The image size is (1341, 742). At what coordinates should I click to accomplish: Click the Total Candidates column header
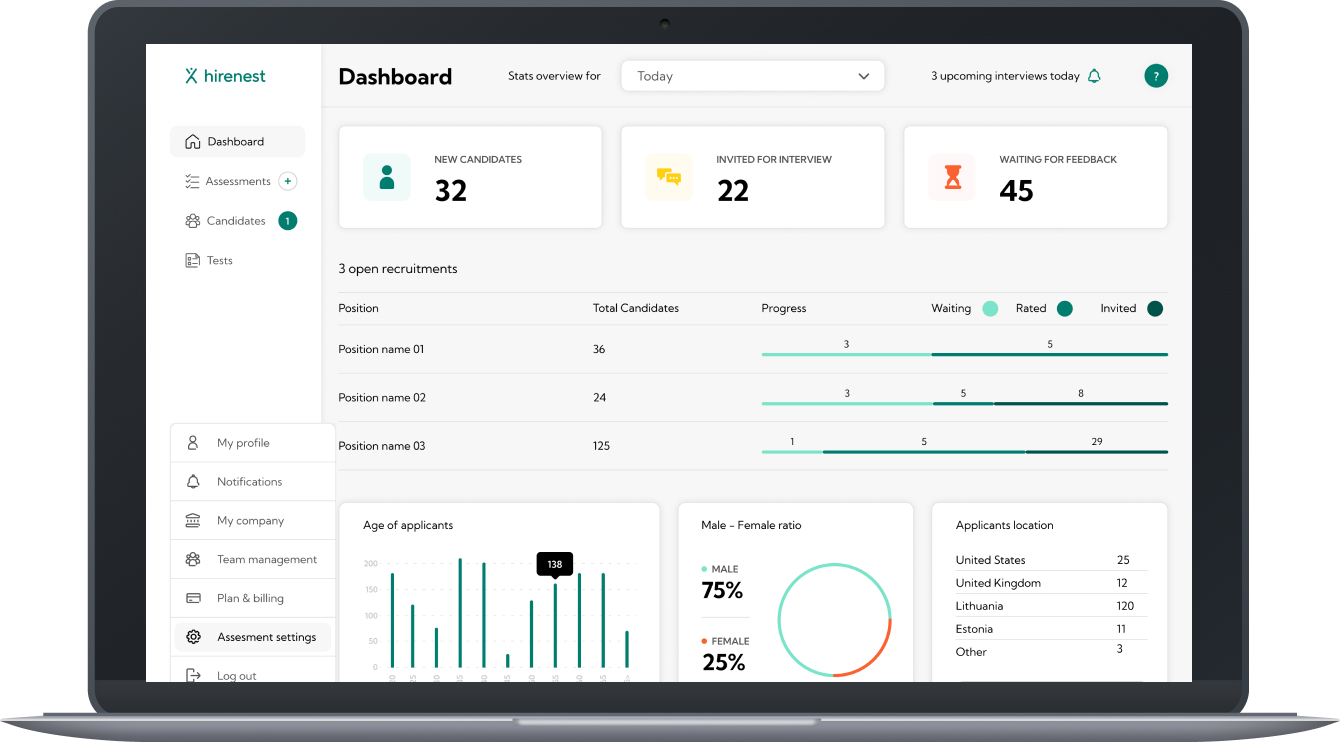point(636,308)
